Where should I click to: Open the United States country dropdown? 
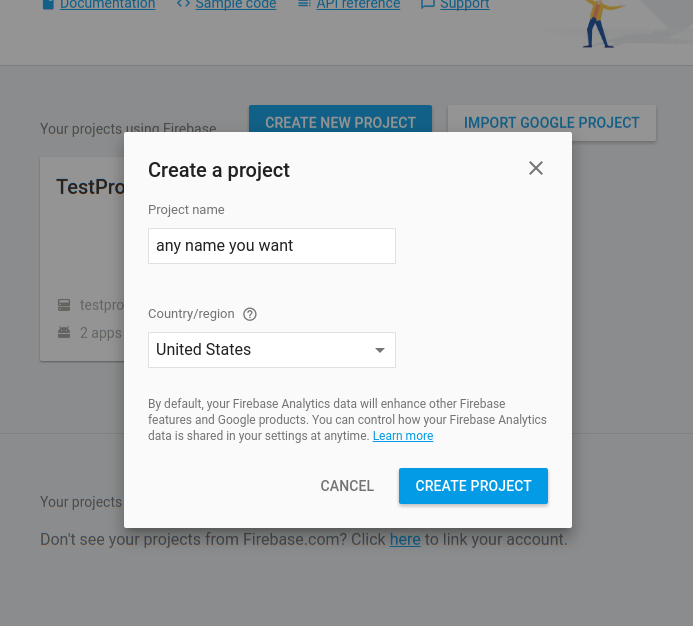coord(272,350)
